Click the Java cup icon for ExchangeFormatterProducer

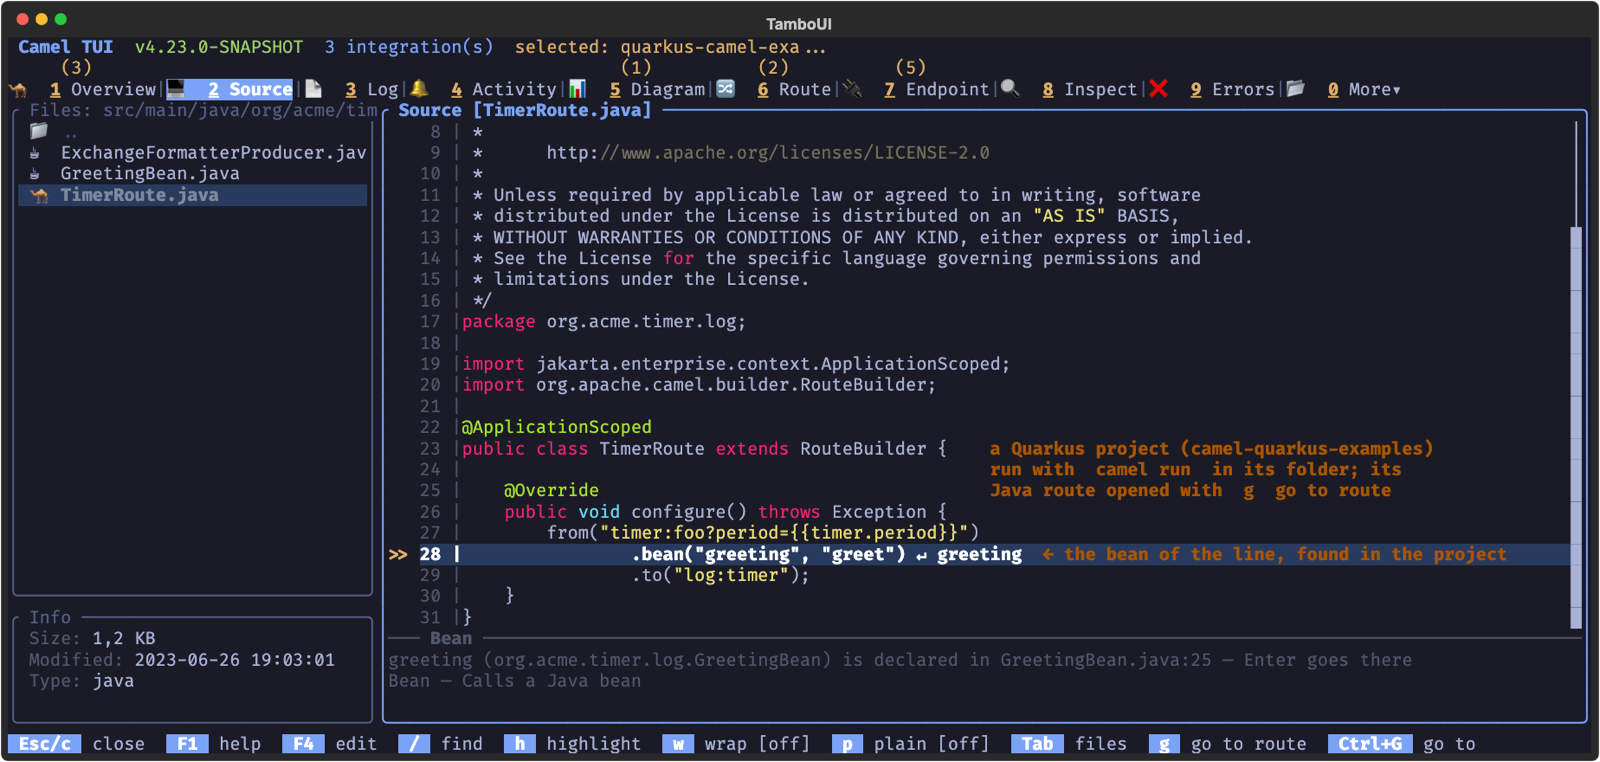coord(35,153)
